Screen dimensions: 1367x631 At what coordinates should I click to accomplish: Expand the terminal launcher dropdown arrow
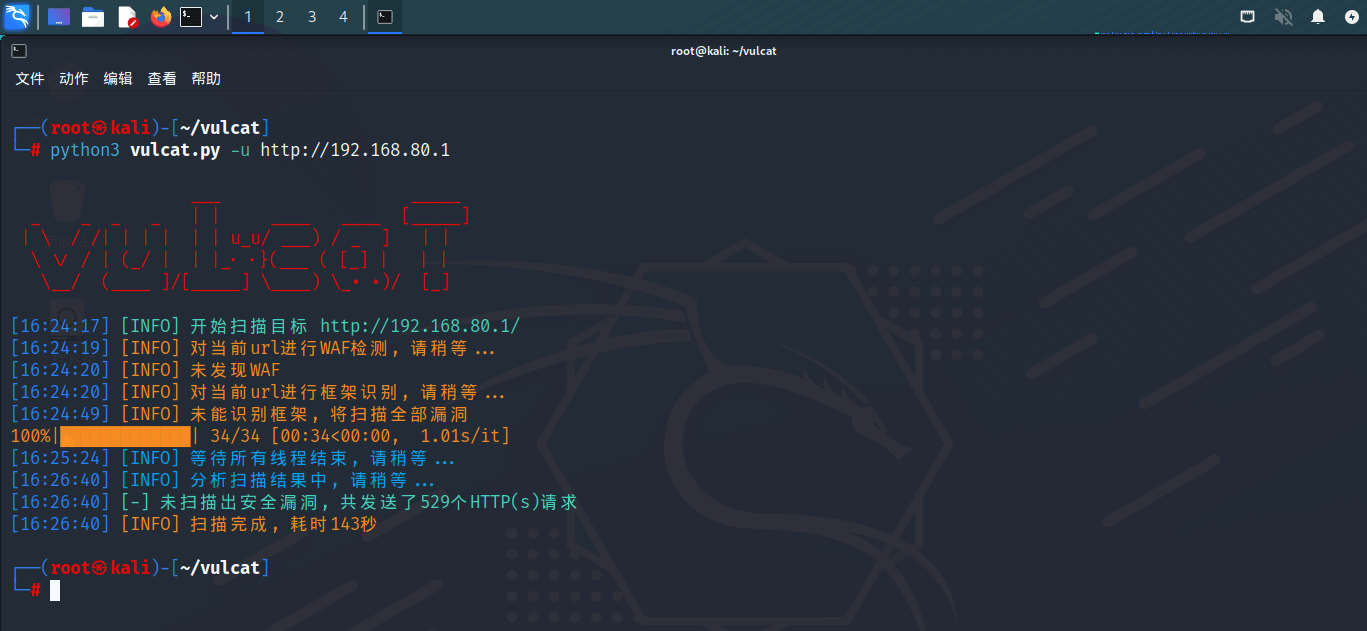click(214, 16)
